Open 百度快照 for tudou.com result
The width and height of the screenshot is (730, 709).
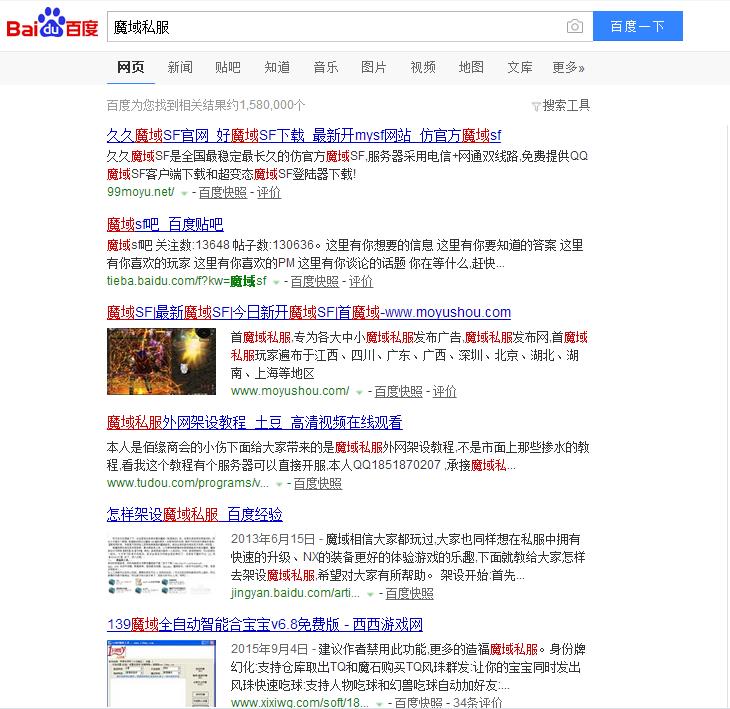click(318, 483)
